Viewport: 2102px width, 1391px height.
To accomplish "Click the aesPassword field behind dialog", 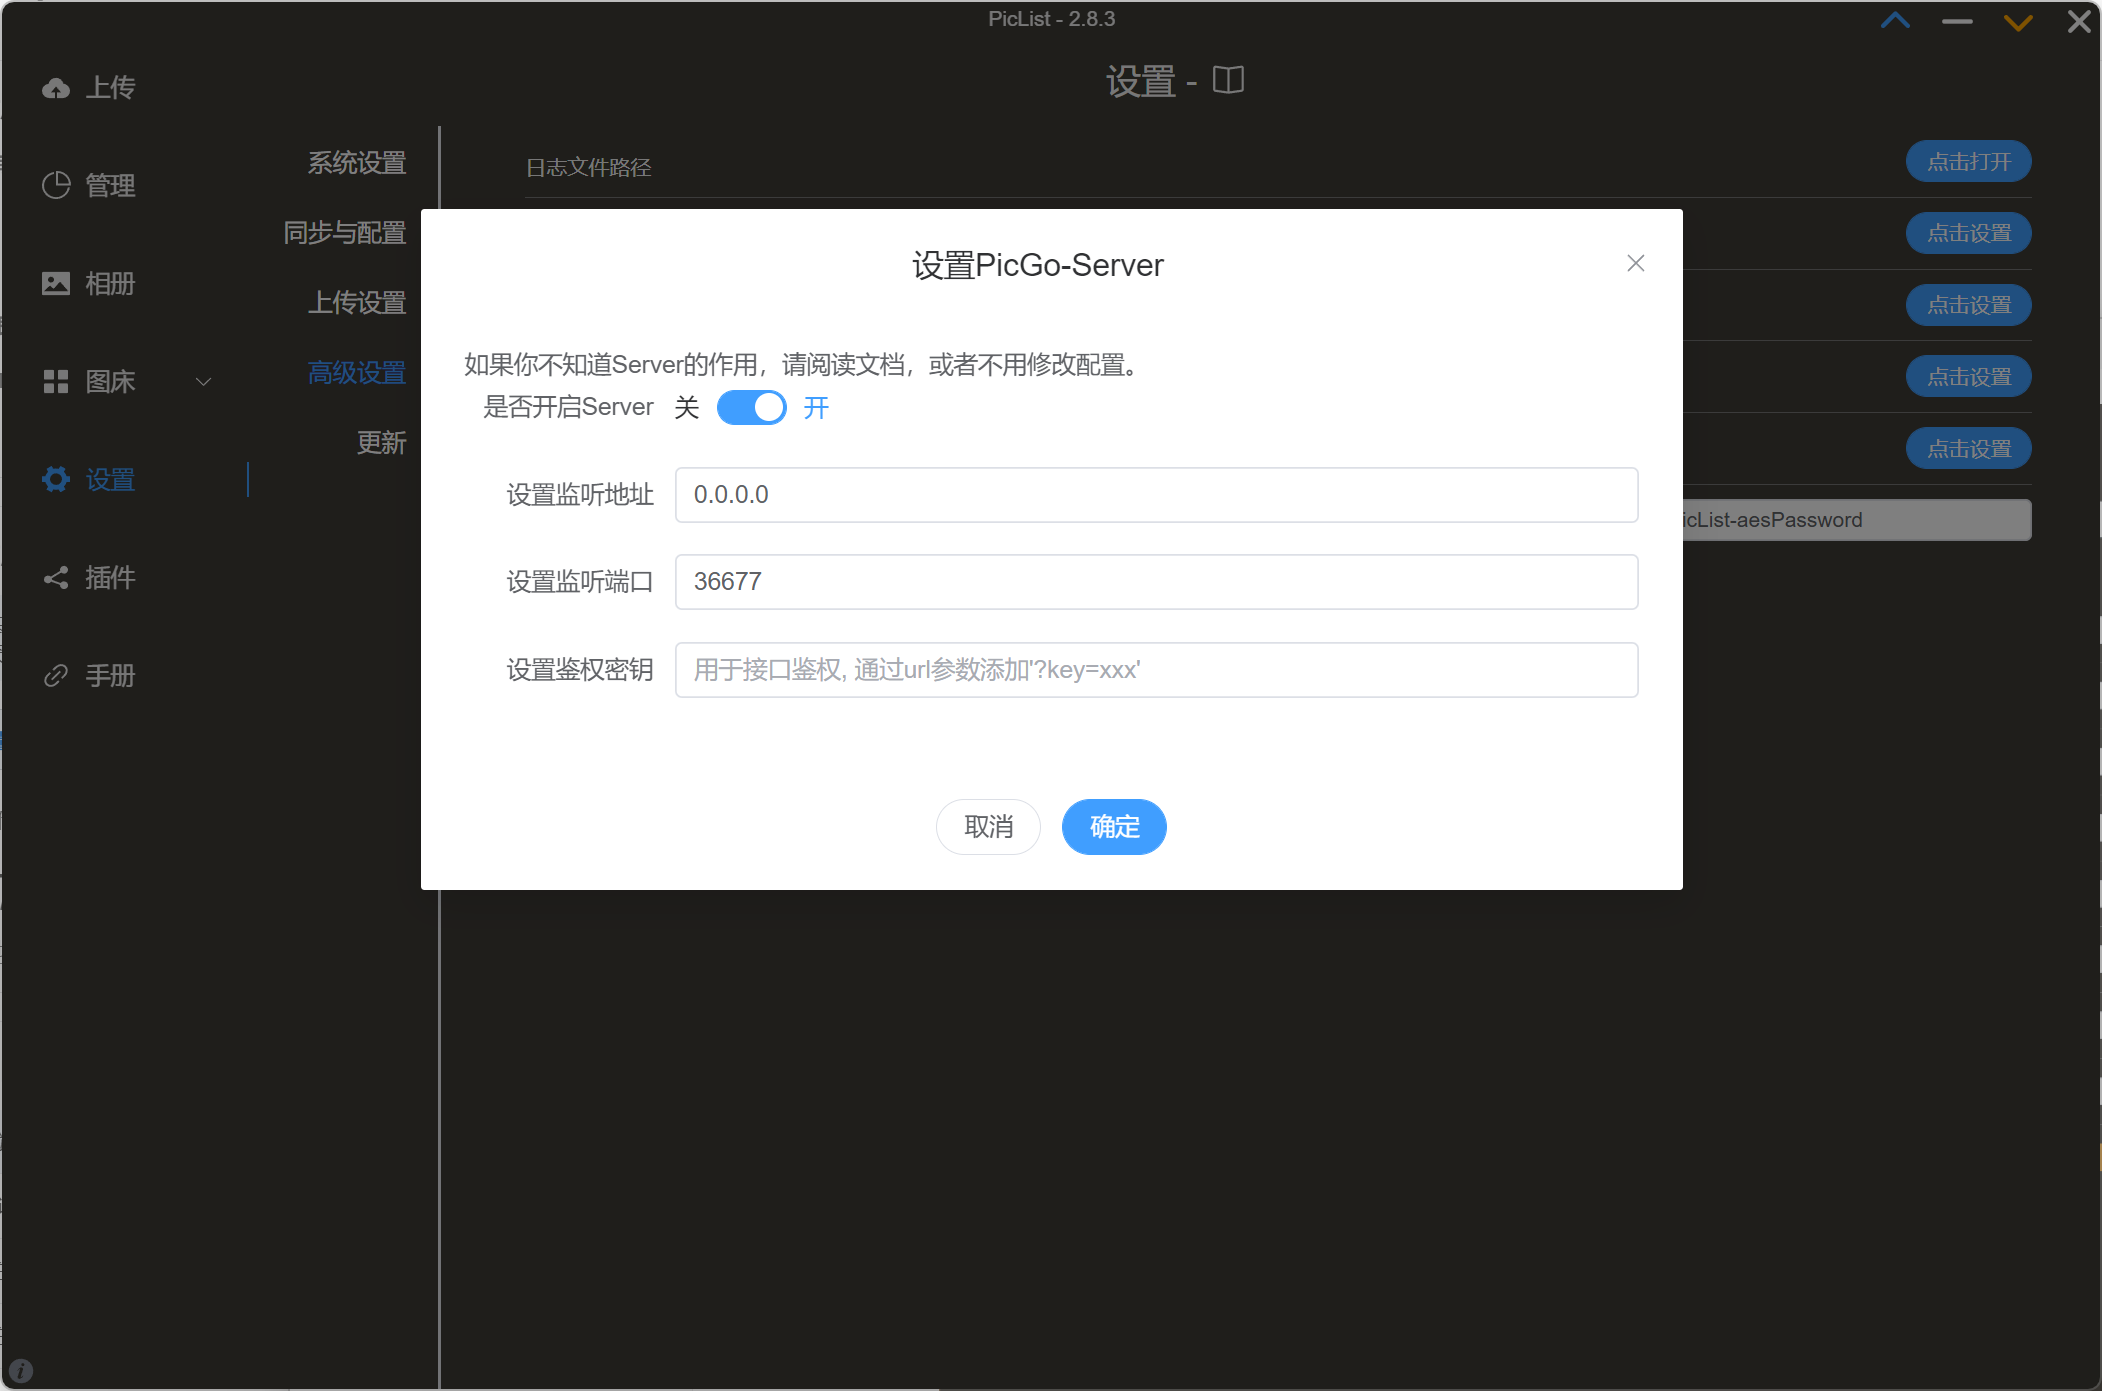I will click(x=1857, y=520).
